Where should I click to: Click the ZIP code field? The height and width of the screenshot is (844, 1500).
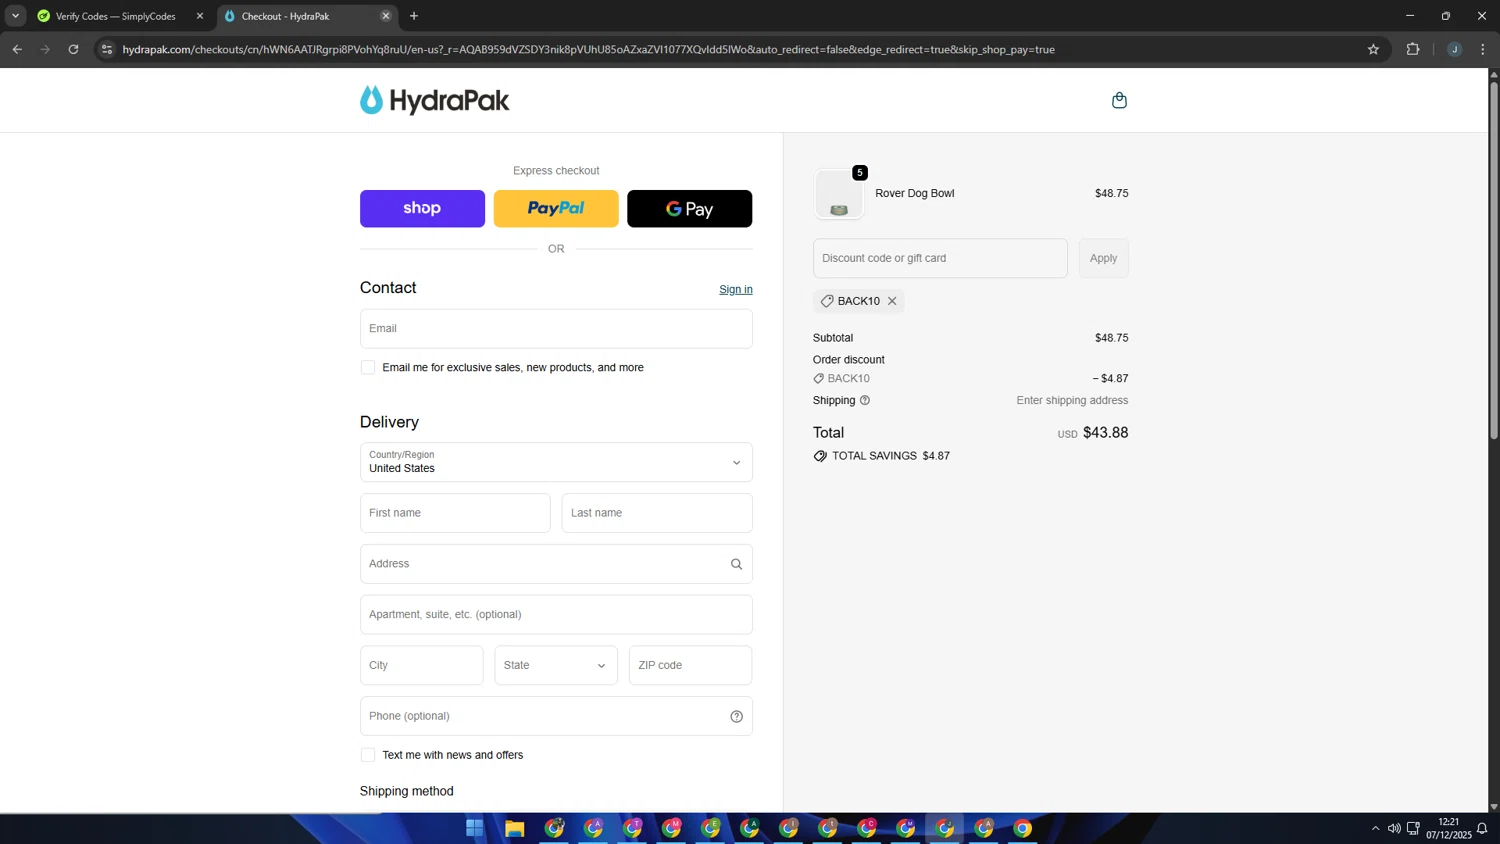click(690, 665)
